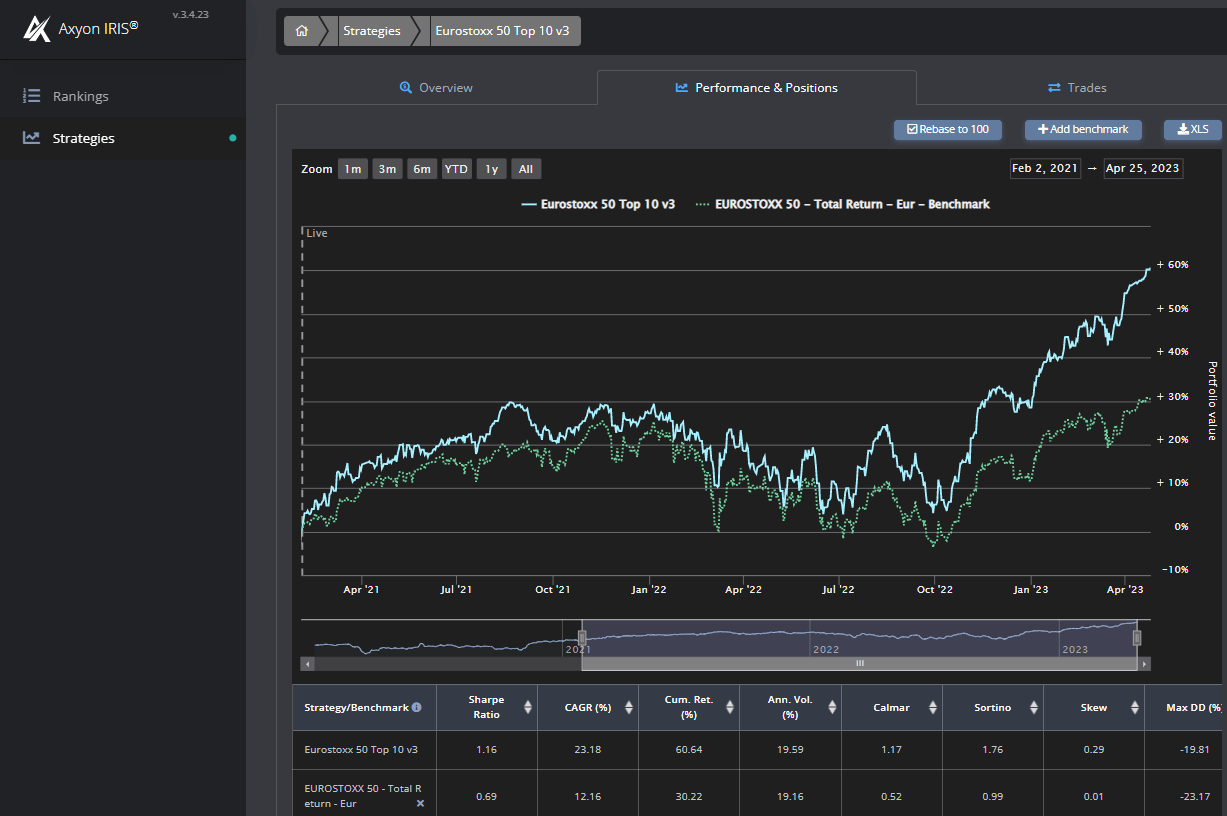Sort table by Calmar column
This screenshot has width=1227, height=816.
click(932, 708)
